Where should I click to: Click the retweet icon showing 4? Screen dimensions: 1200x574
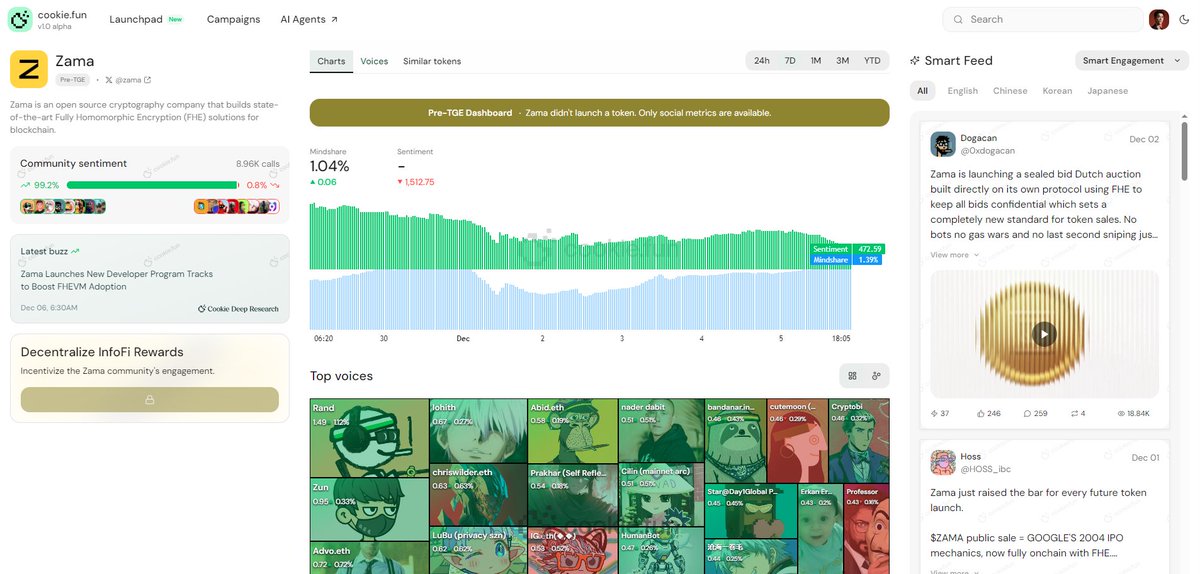point(1074,413)
